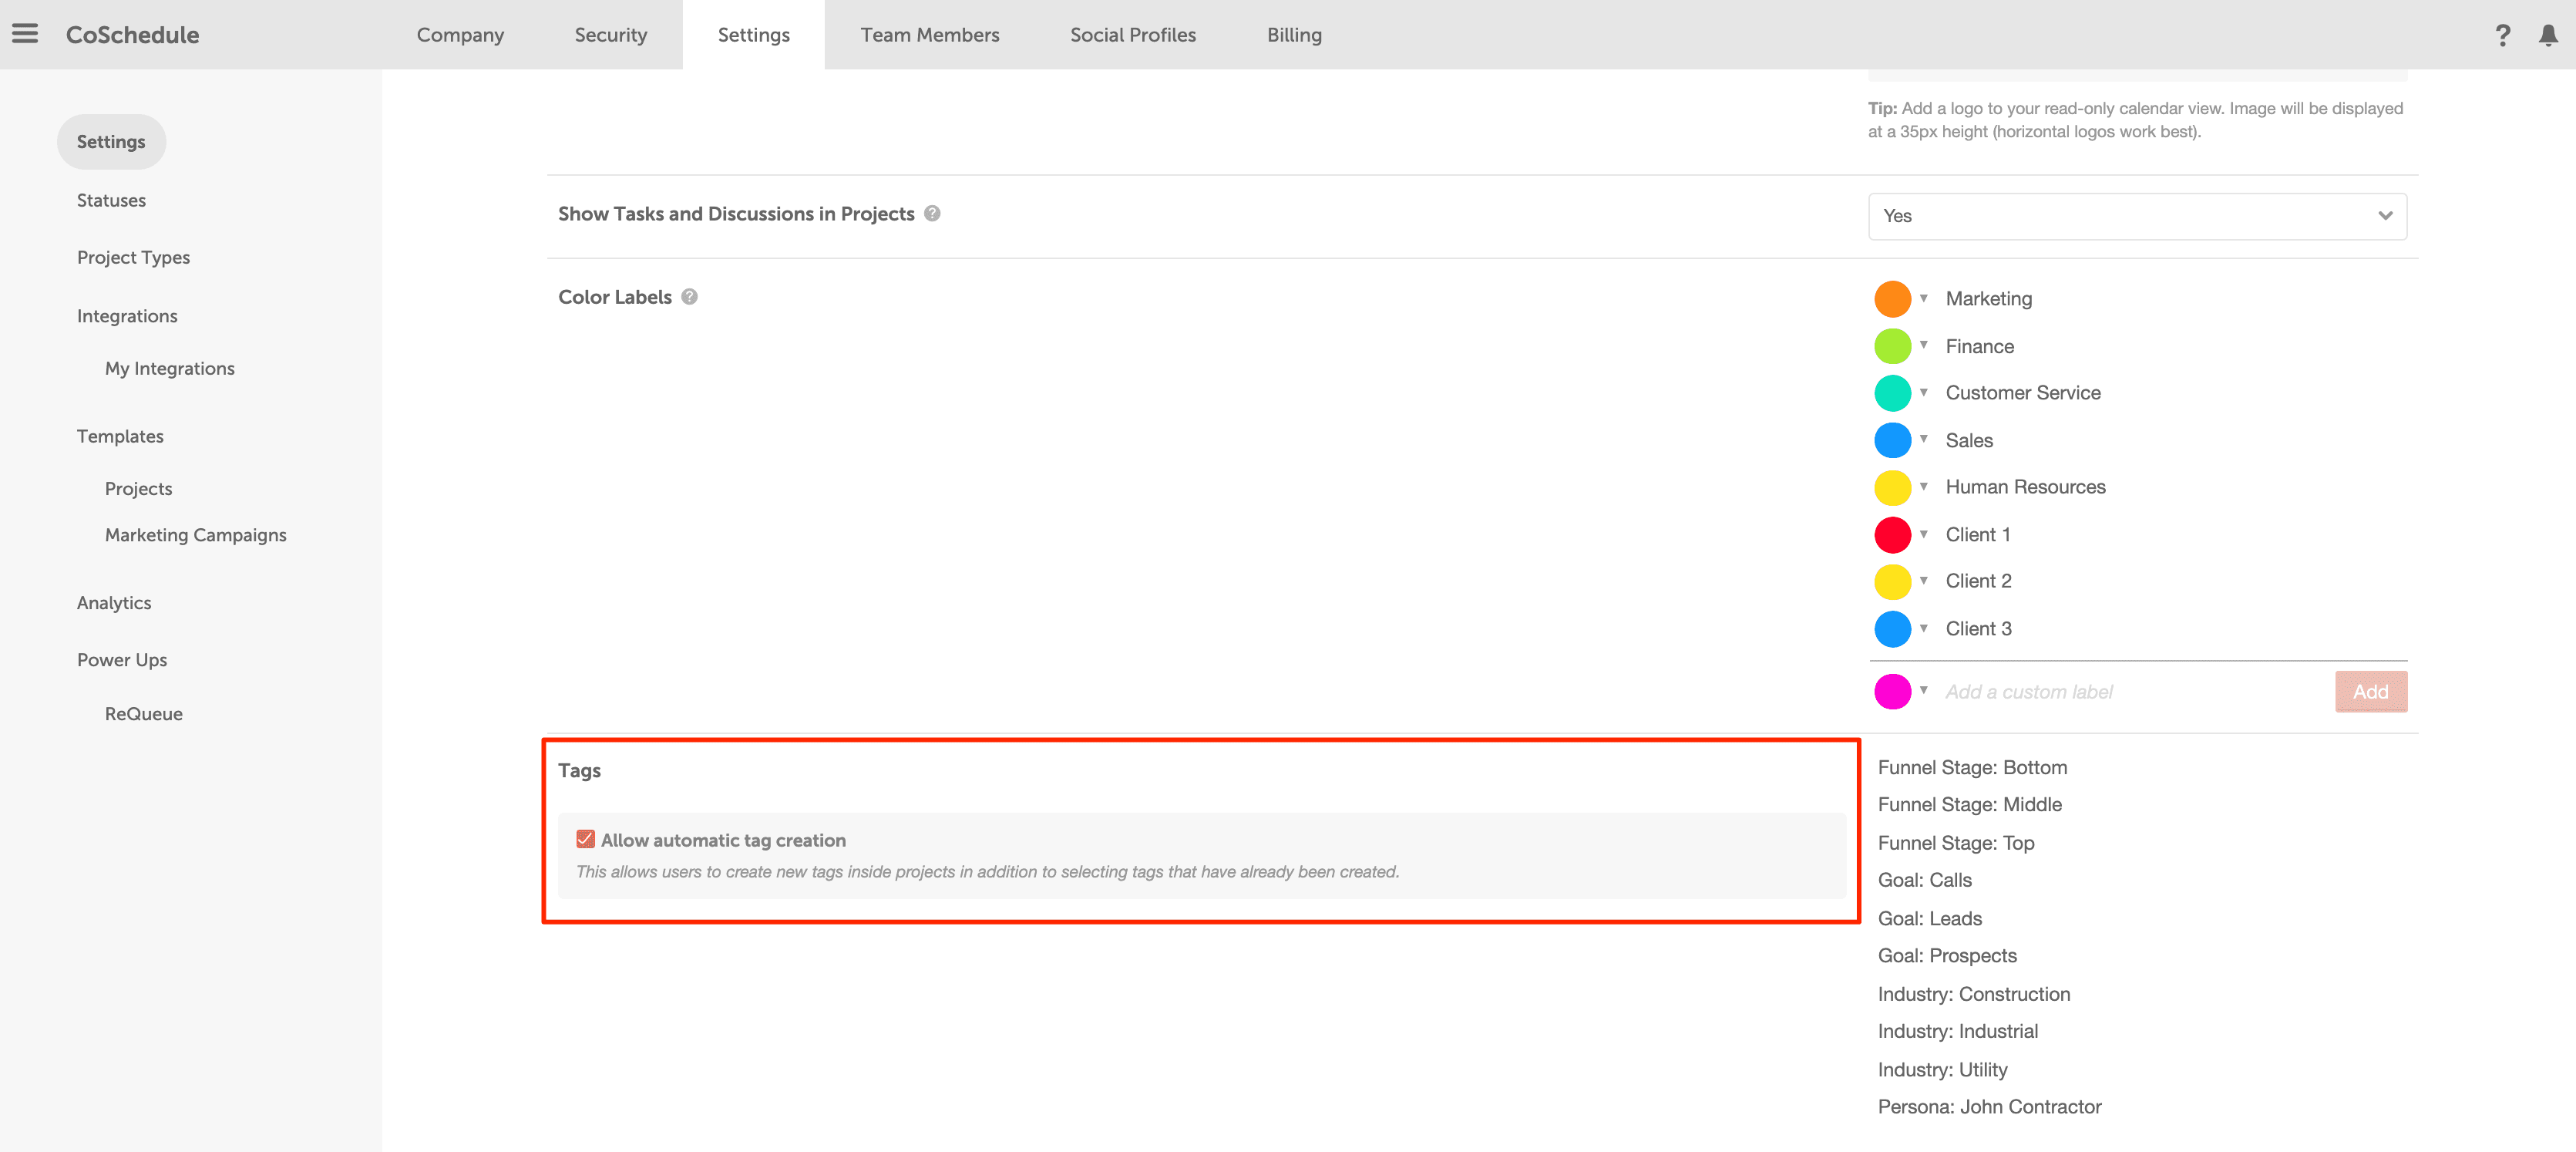Select the Settings top tab
This screenshot has width=2576, height=1152.
pyautogui.click(x=754, y=35)
